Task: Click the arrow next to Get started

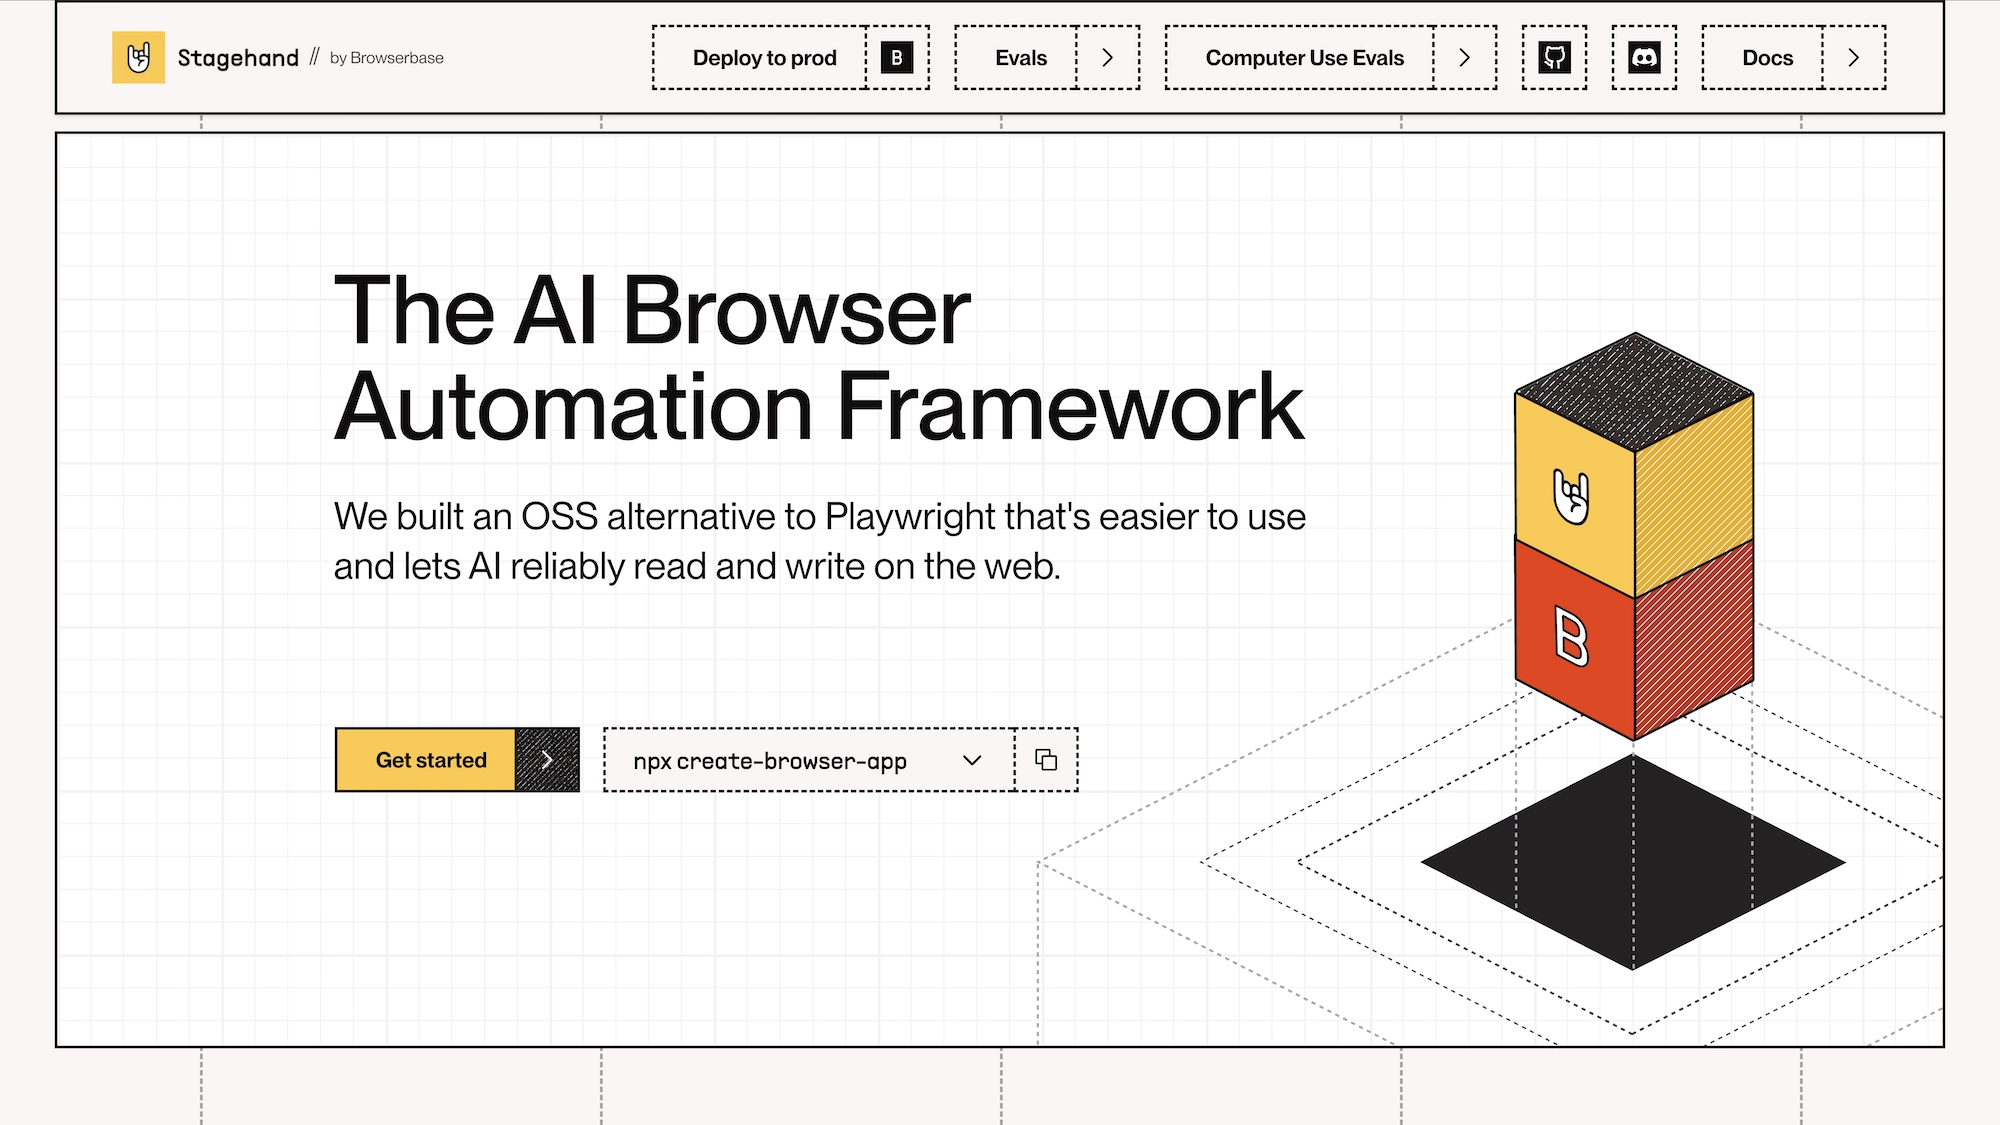Action: (x=547, y=760)
